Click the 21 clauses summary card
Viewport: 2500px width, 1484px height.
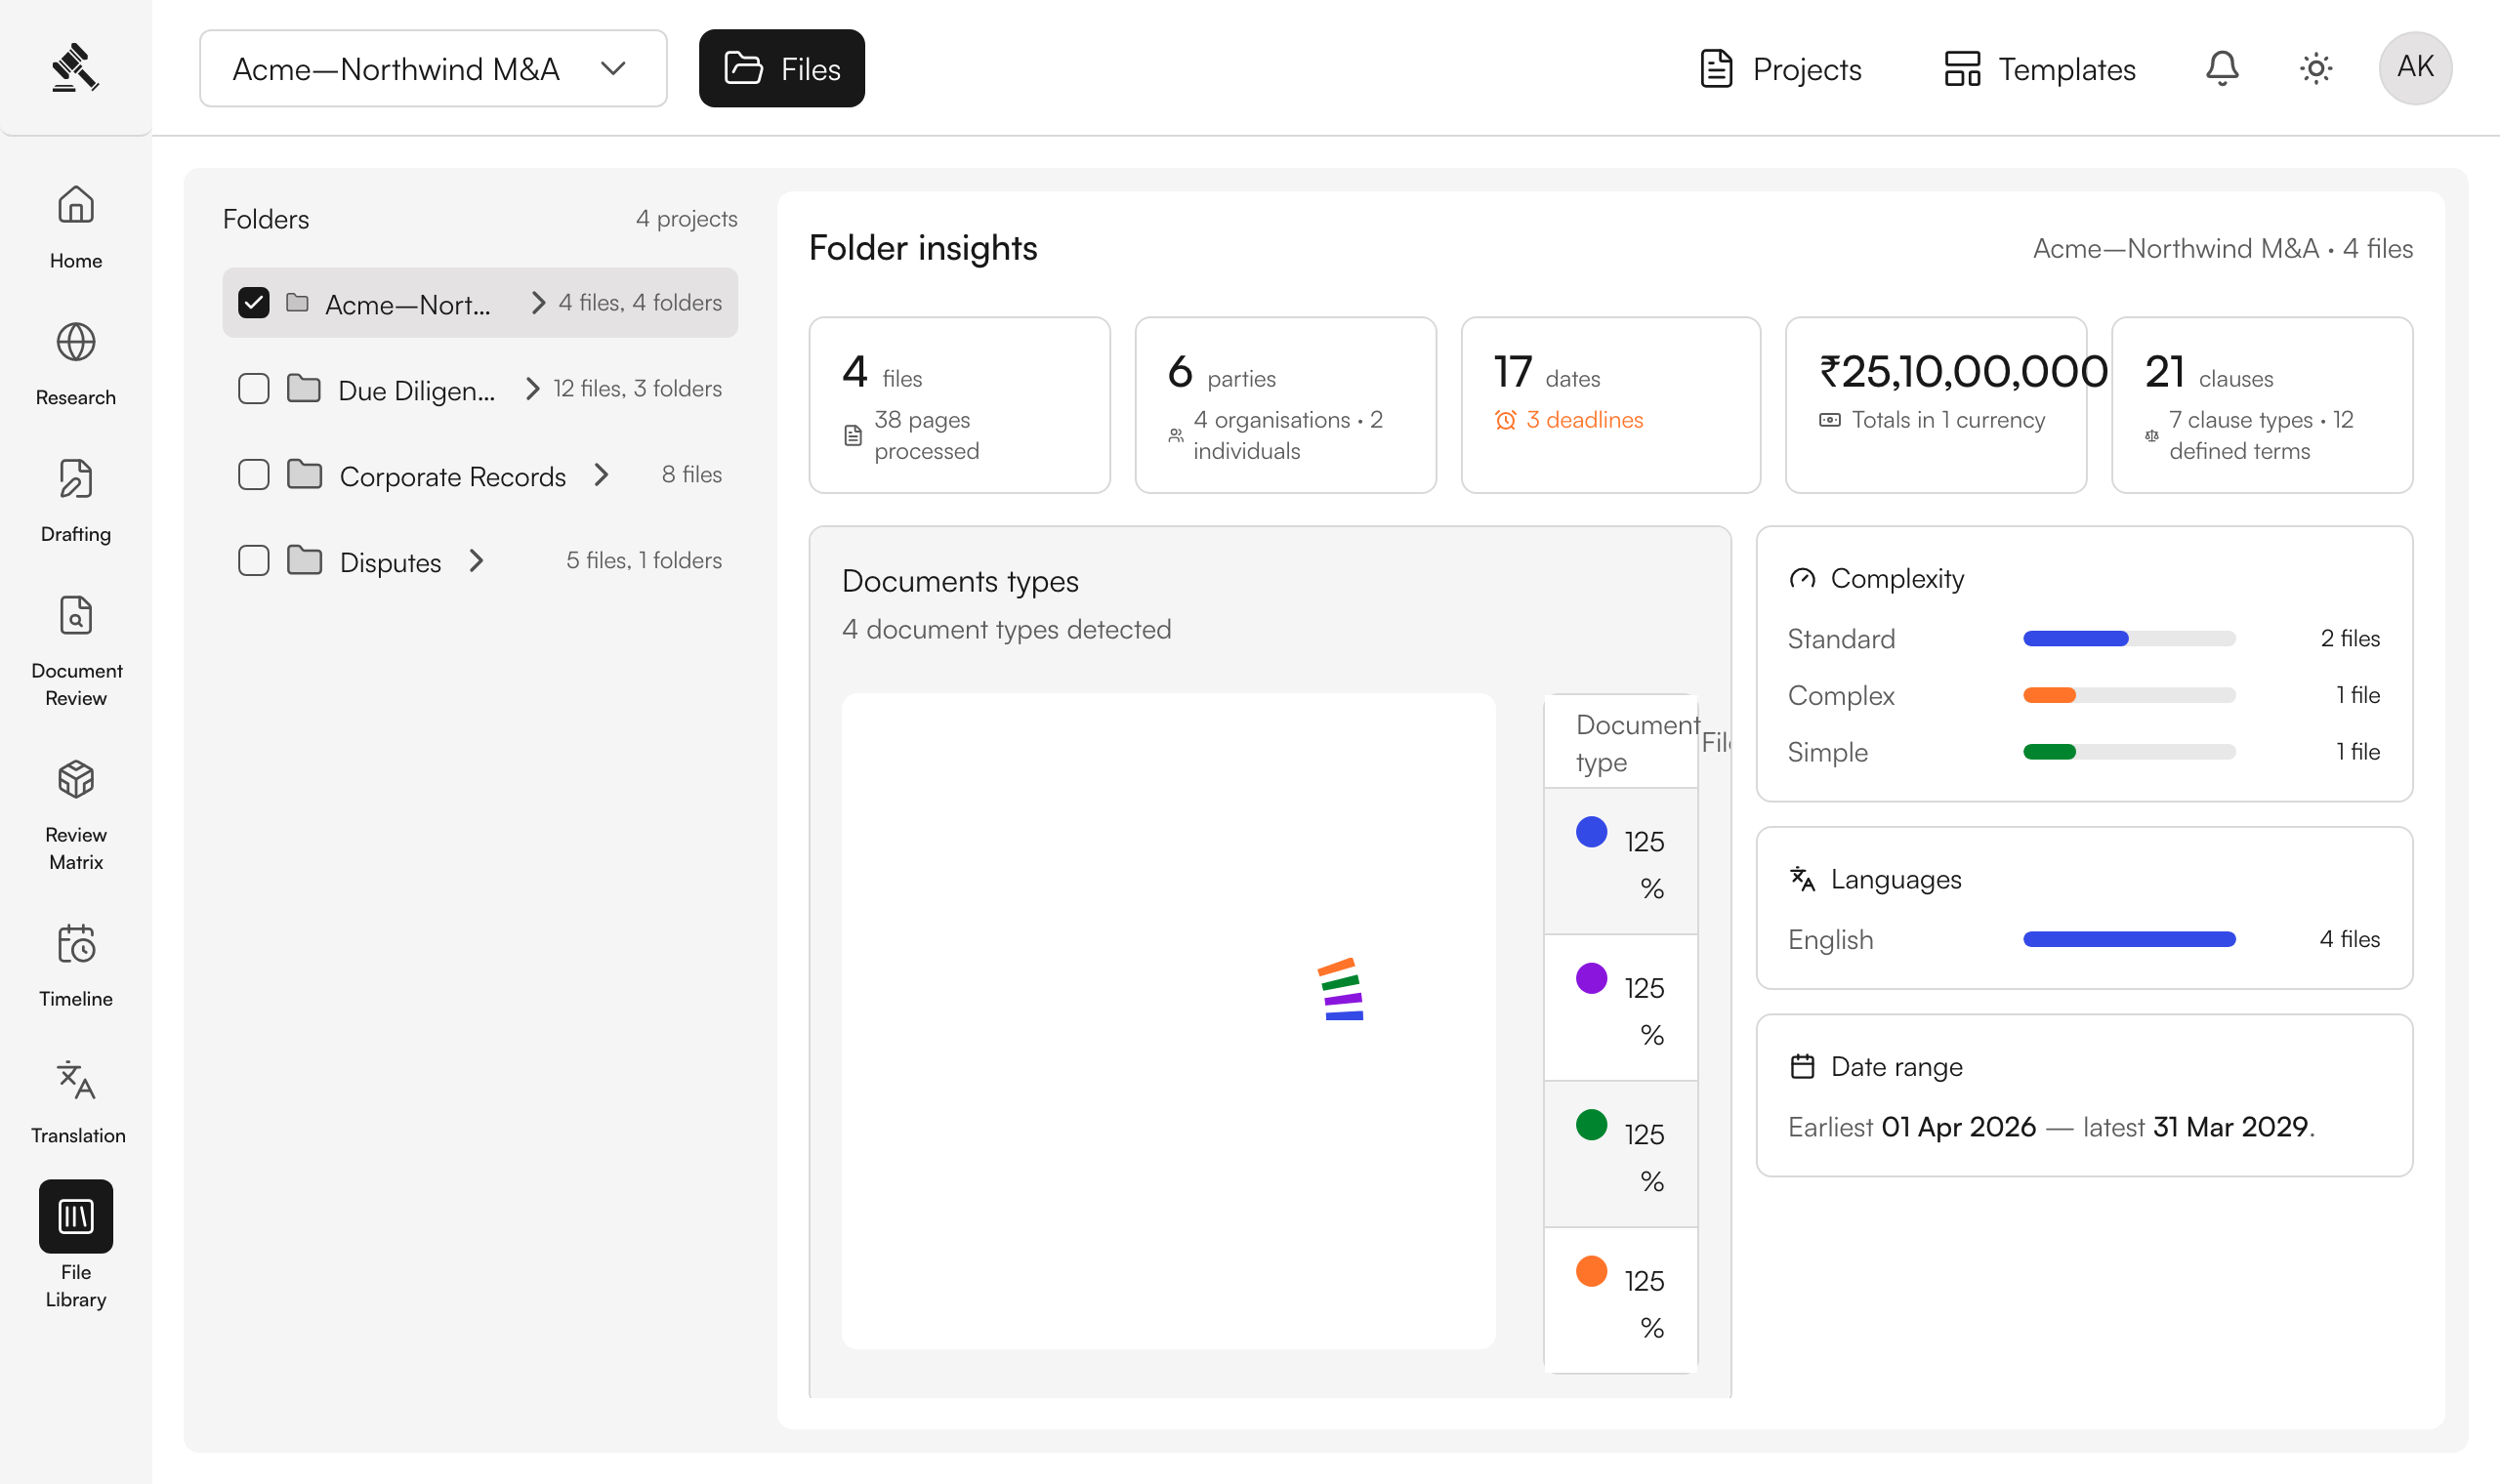click(x=2261, y=405)
